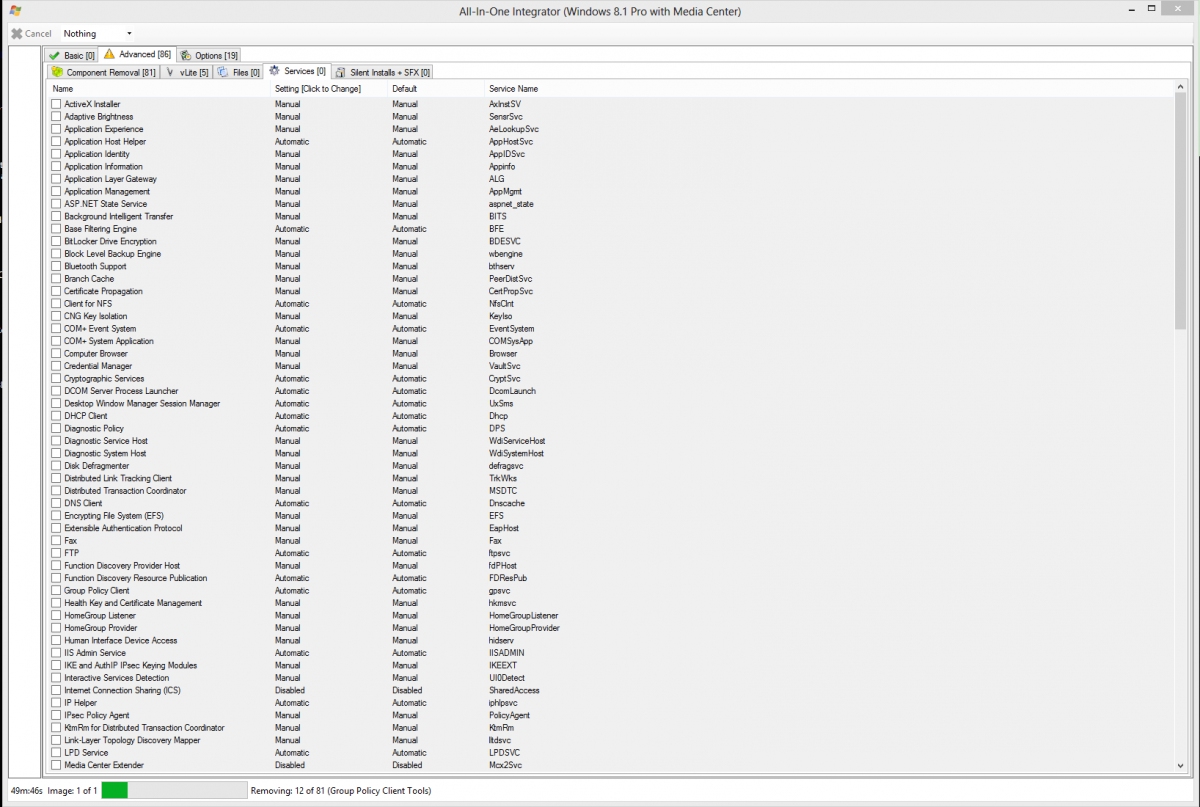Click the scrollbar up arrow
The width and height of the screenshot is (1200, 807).
click(x=1181, y=88)
